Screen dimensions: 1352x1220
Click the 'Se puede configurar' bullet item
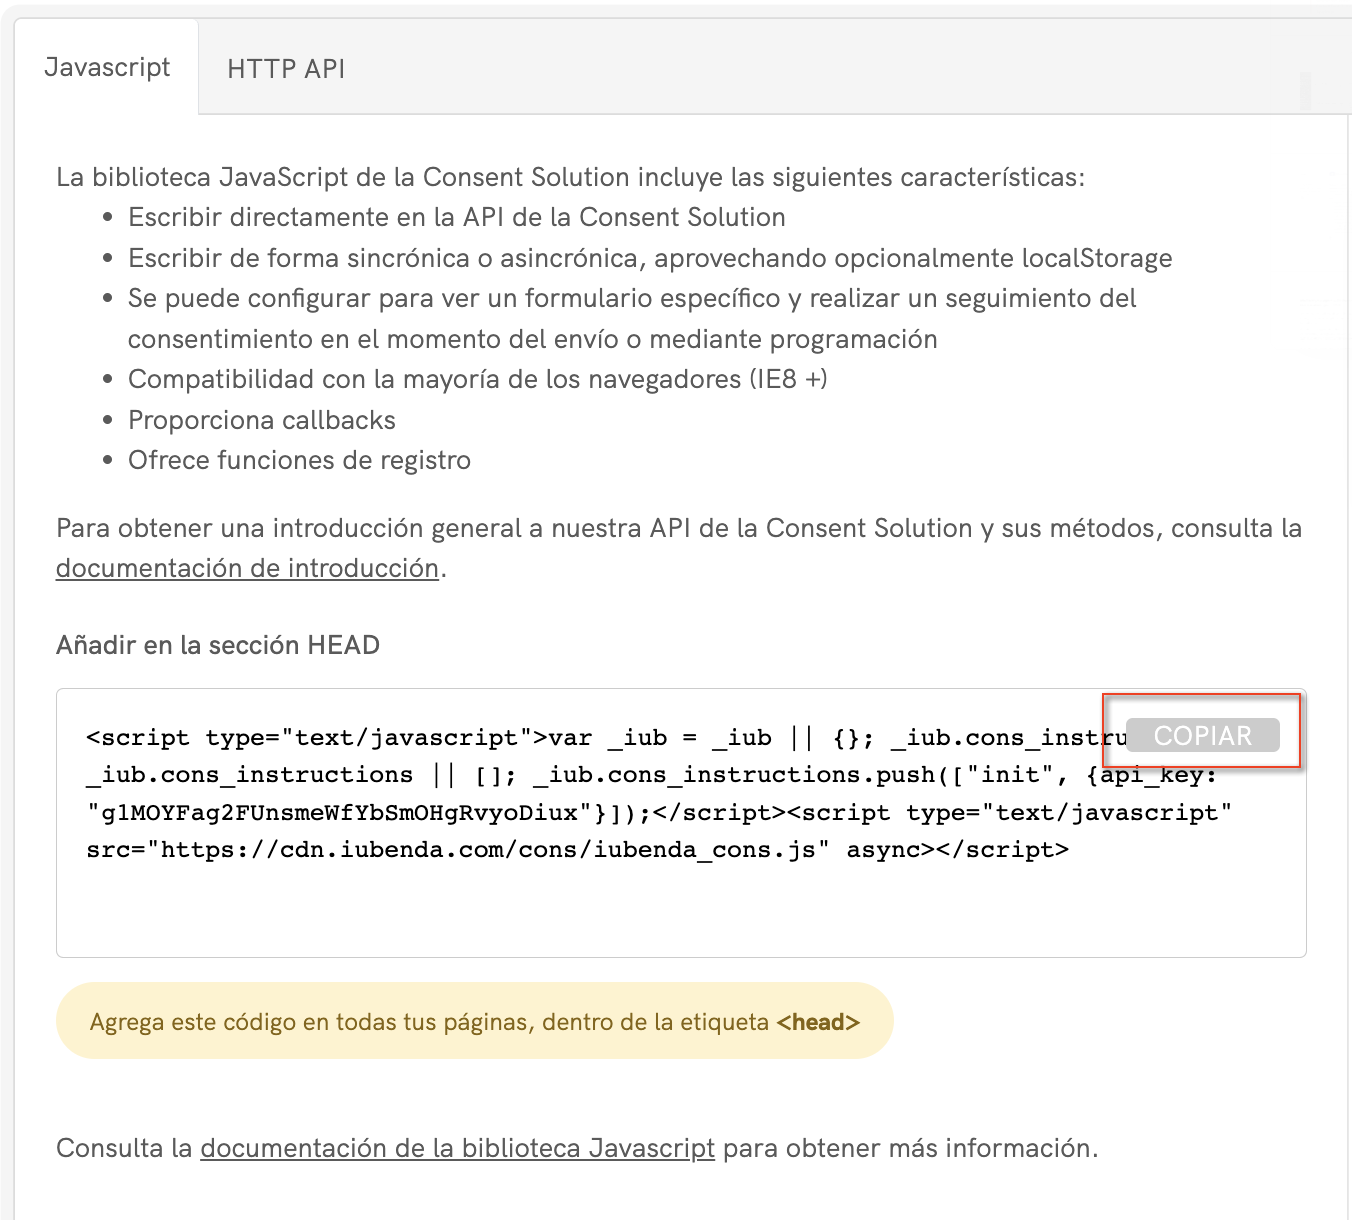pyautogui.click(x=632, y=298)
